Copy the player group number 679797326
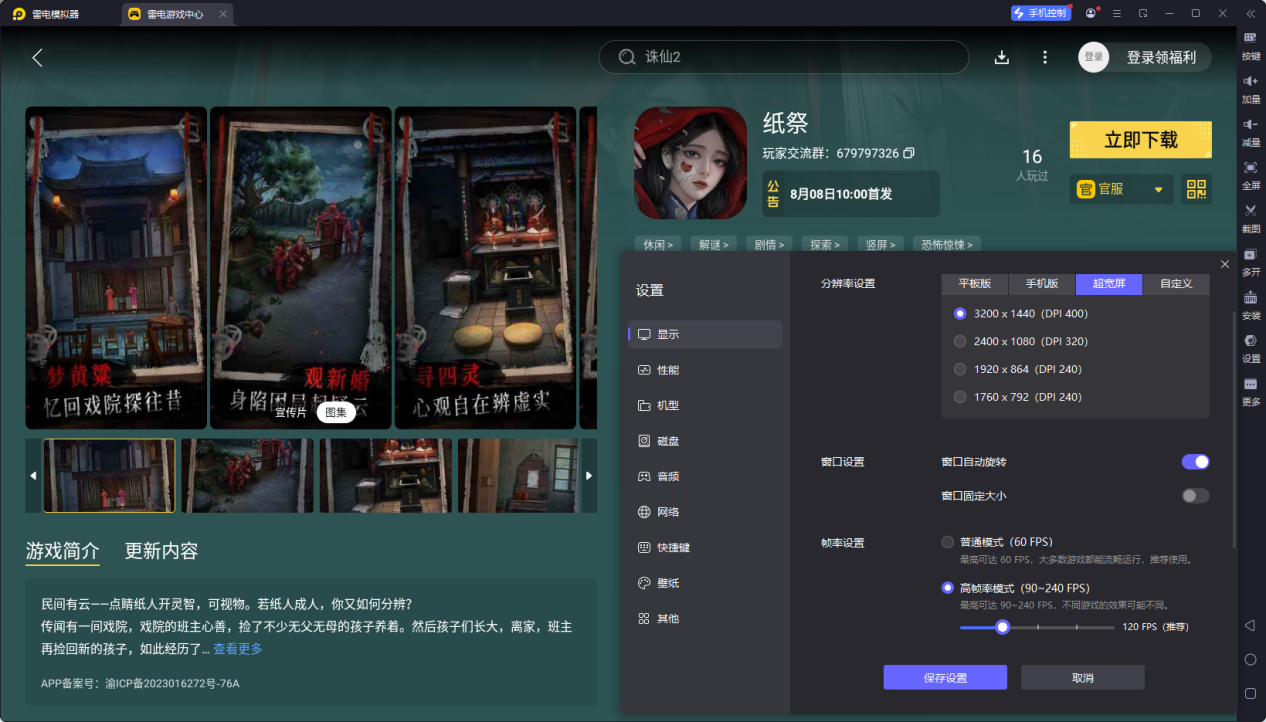Viewport: 1266px width, 722px height. click(909, 153)
